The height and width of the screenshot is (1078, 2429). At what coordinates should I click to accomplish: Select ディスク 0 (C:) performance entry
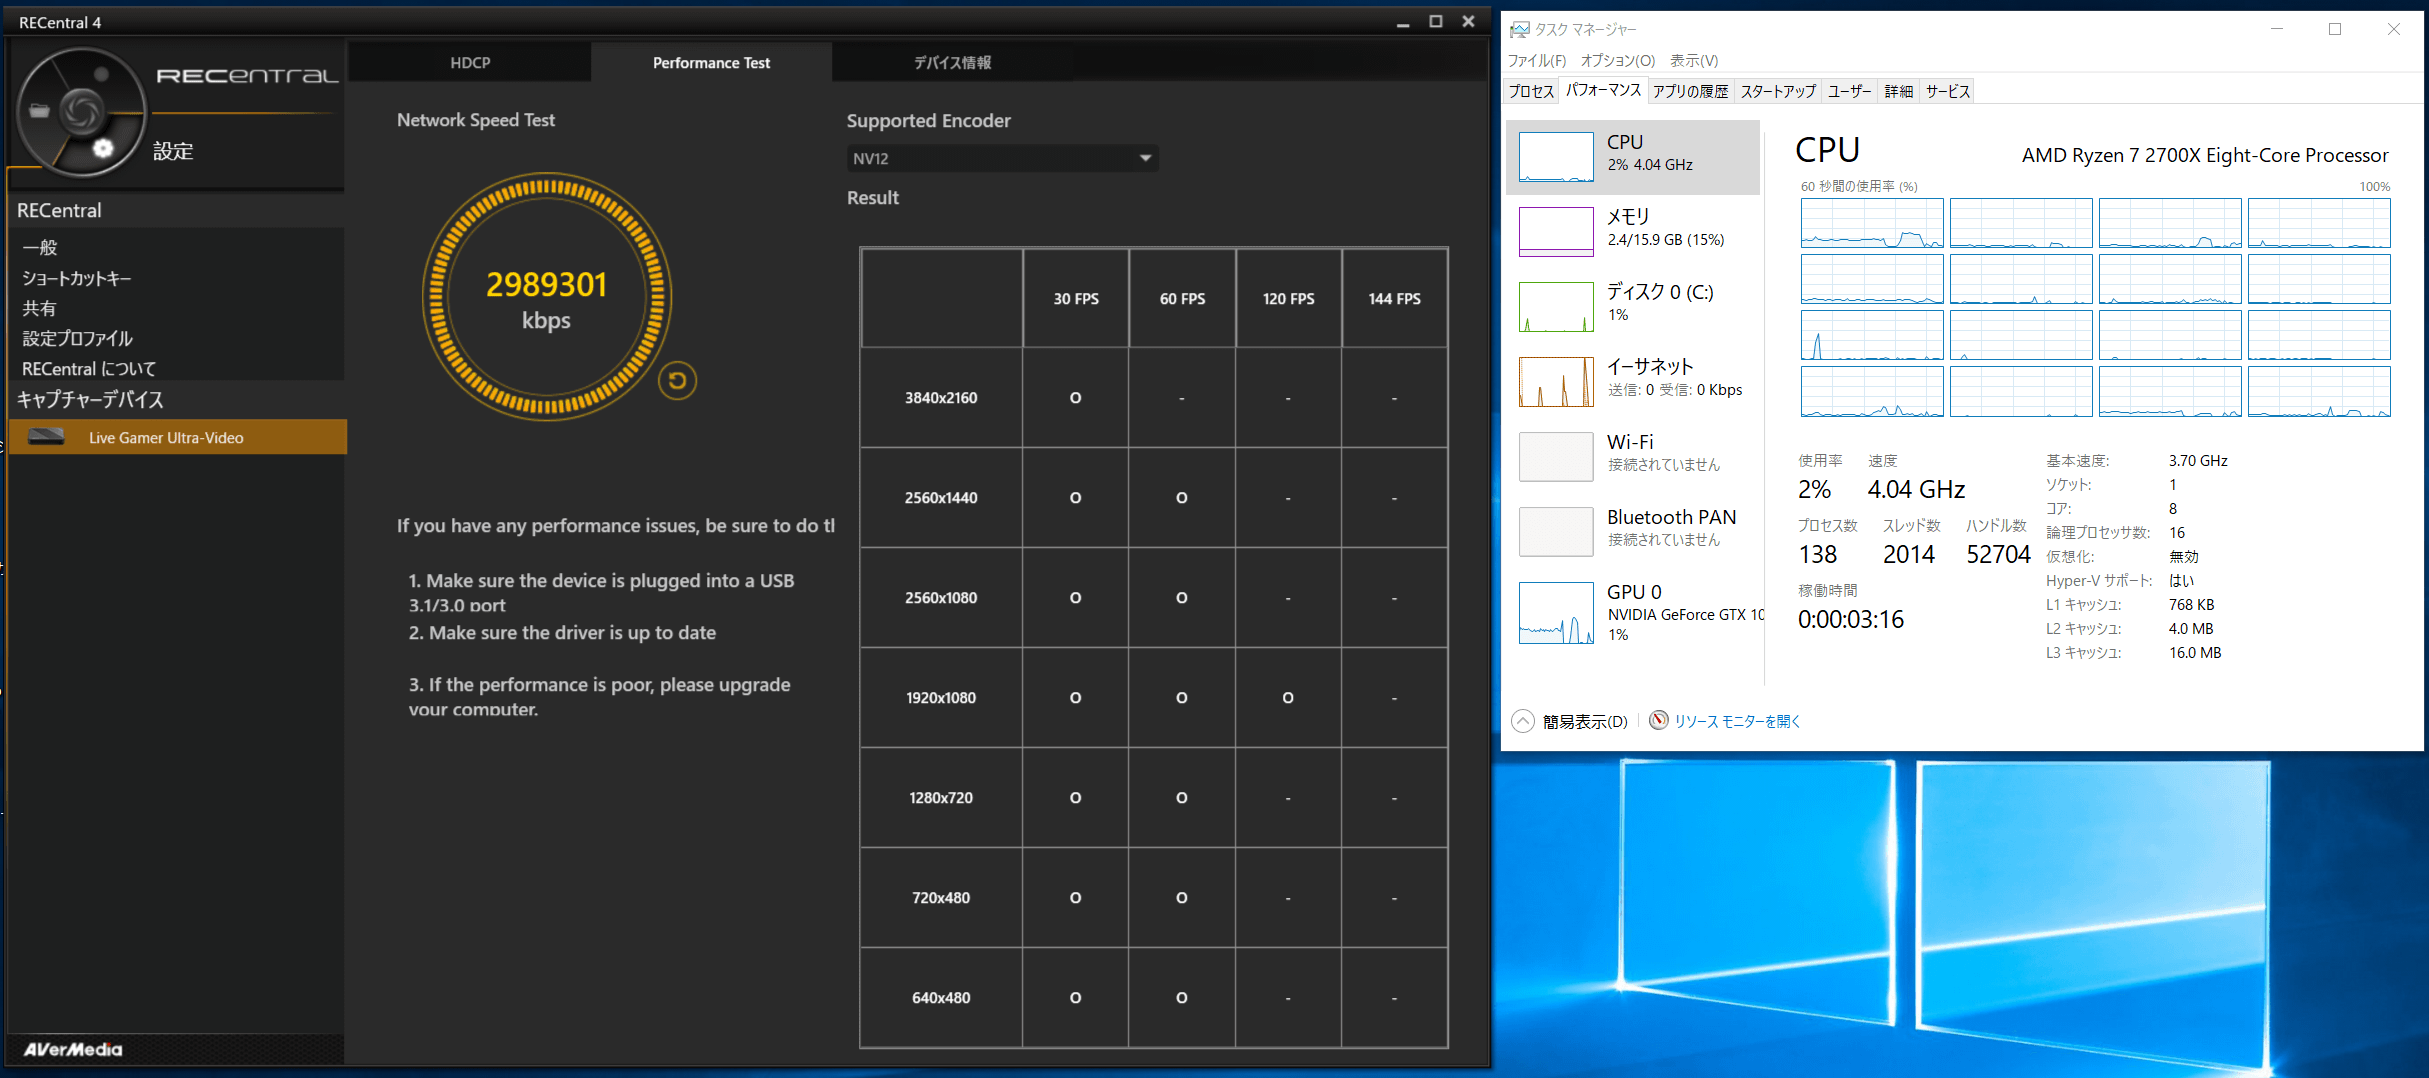pyautogui.click(x=1633, y=307)
